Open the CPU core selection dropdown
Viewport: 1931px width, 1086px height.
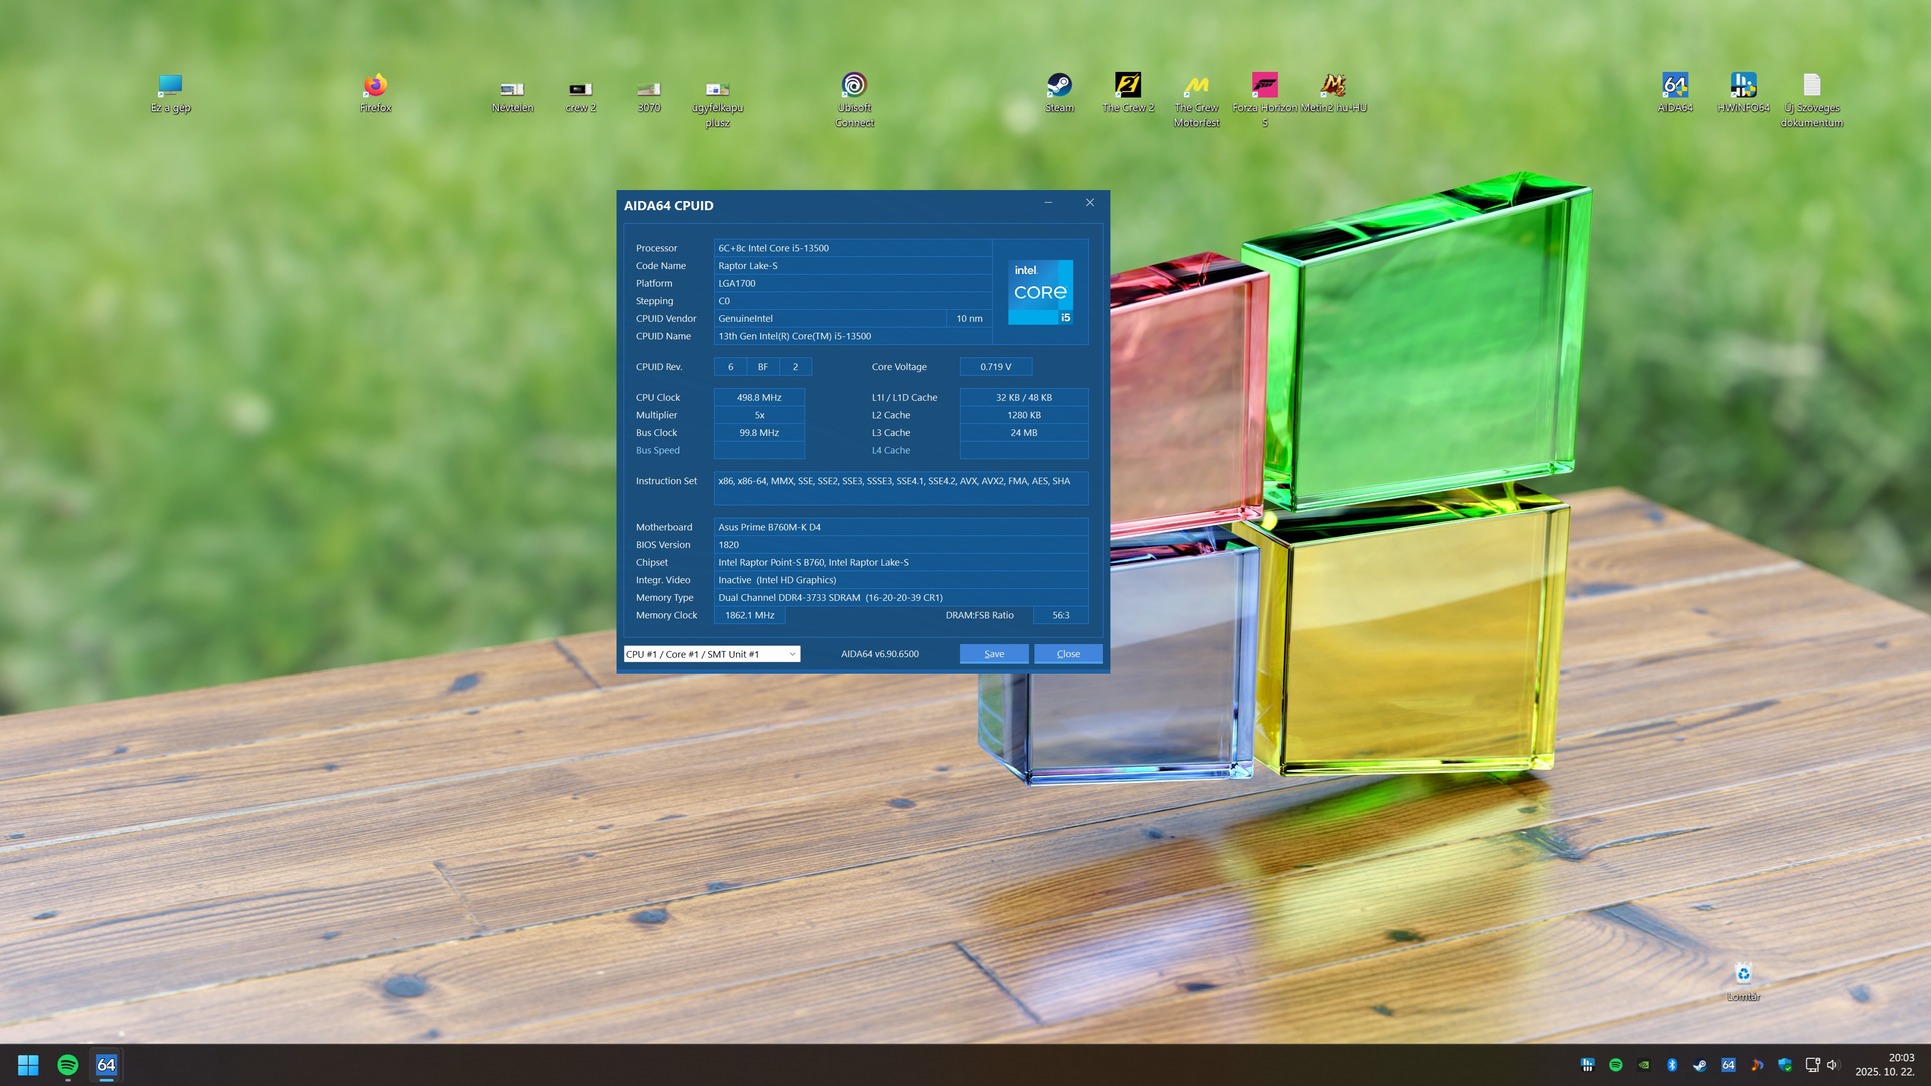point(711,654)
